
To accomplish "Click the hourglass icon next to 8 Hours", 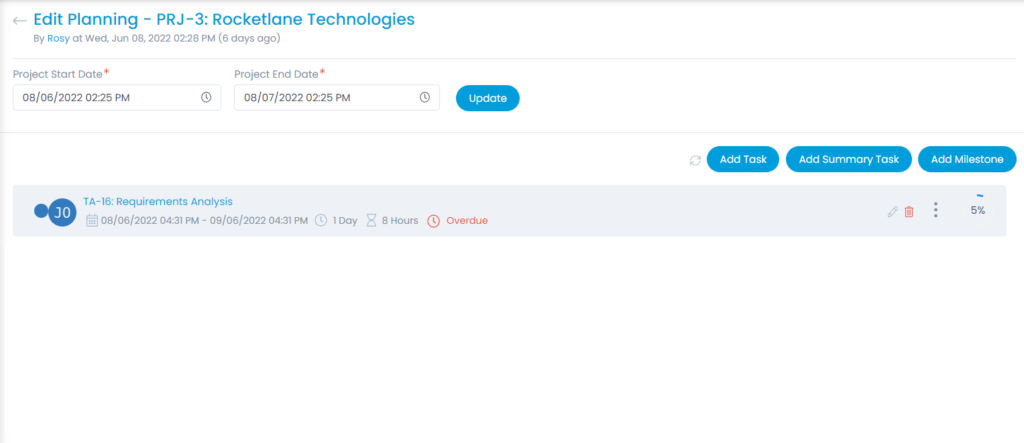I will point(372,221).
